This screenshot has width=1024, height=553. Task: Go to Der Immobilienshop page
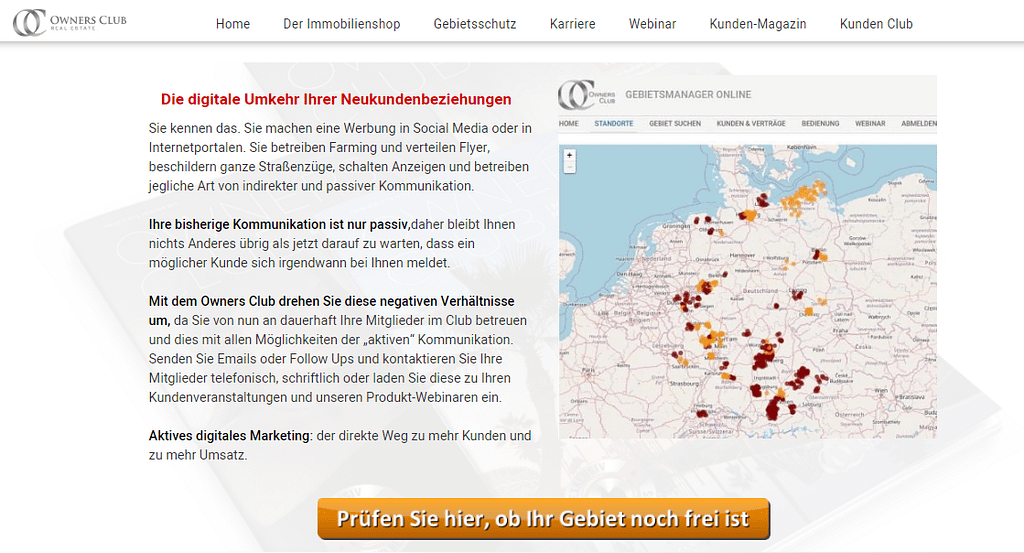click(x=342, y=24)
